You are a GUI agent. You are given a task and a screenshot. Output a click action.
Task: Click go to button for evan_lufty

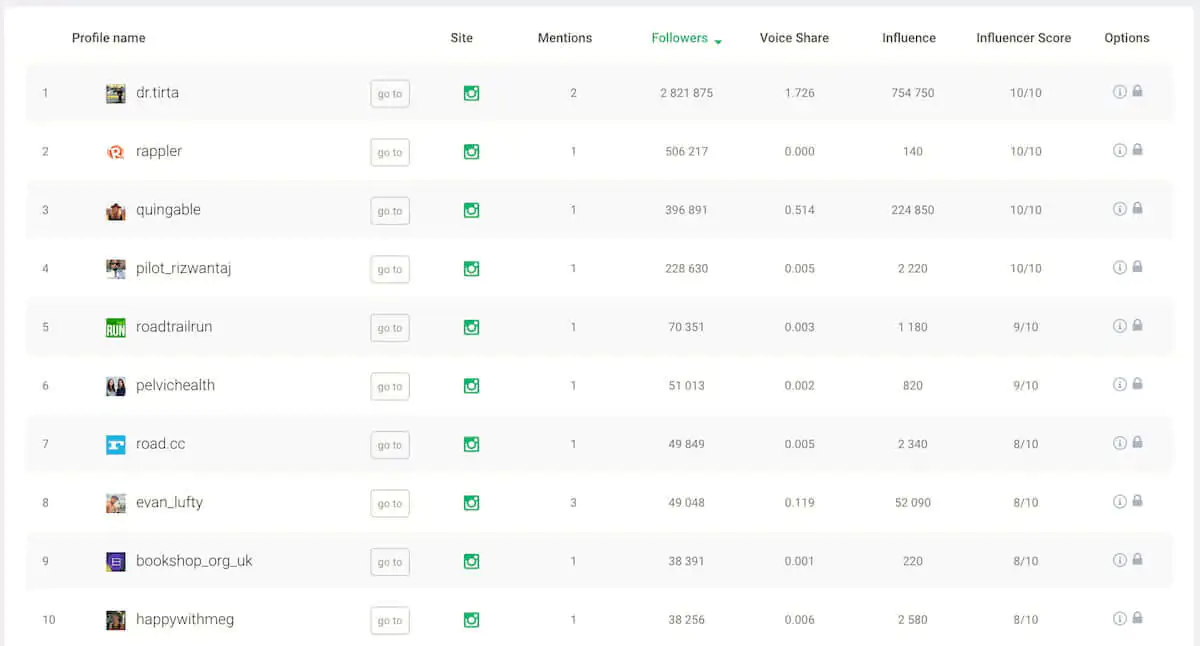click(390, 504)
